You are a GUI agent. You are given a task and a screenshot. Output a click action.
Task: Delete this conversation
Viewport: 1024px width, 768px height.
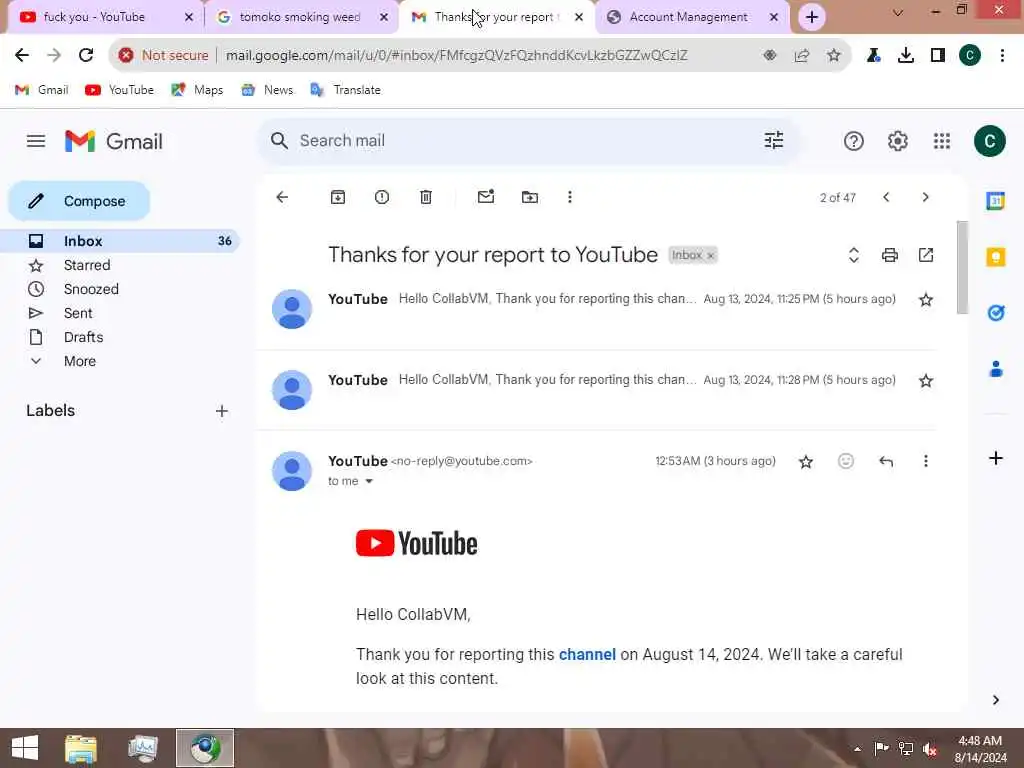(426, 197)
